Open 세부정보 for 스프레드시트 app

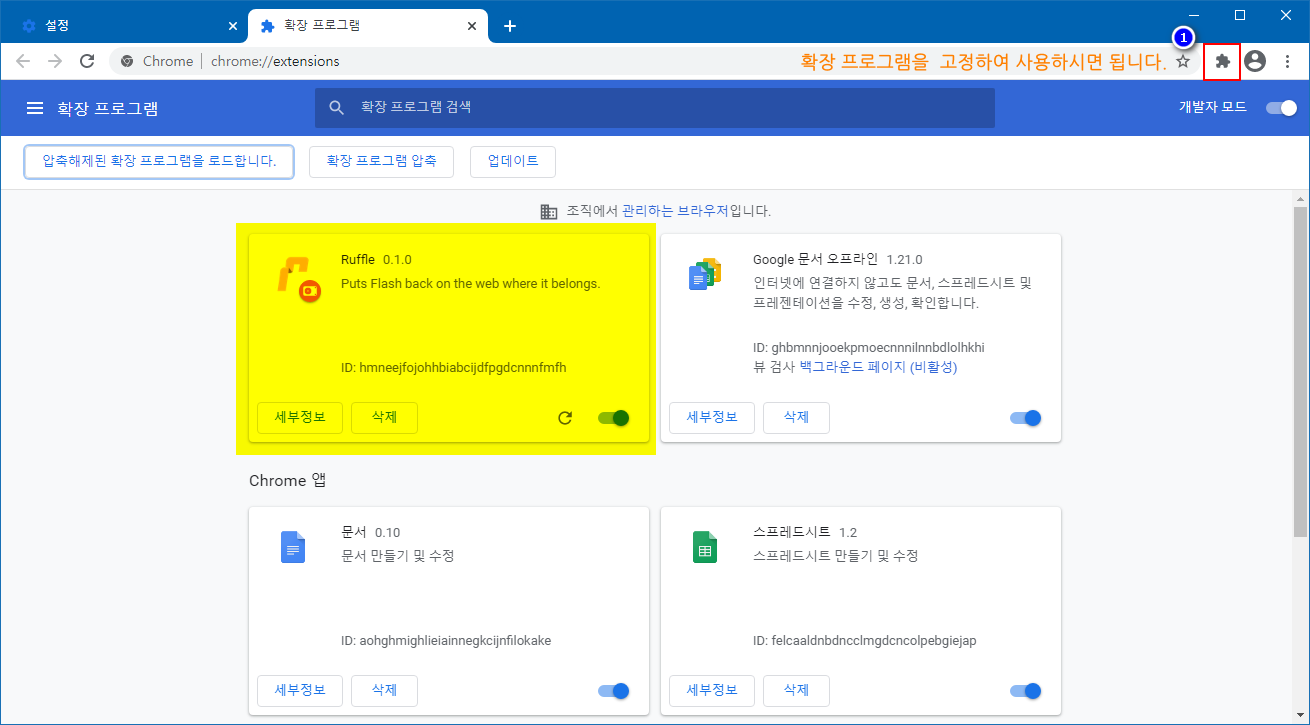pyautogui.click(x=712, y=690)
